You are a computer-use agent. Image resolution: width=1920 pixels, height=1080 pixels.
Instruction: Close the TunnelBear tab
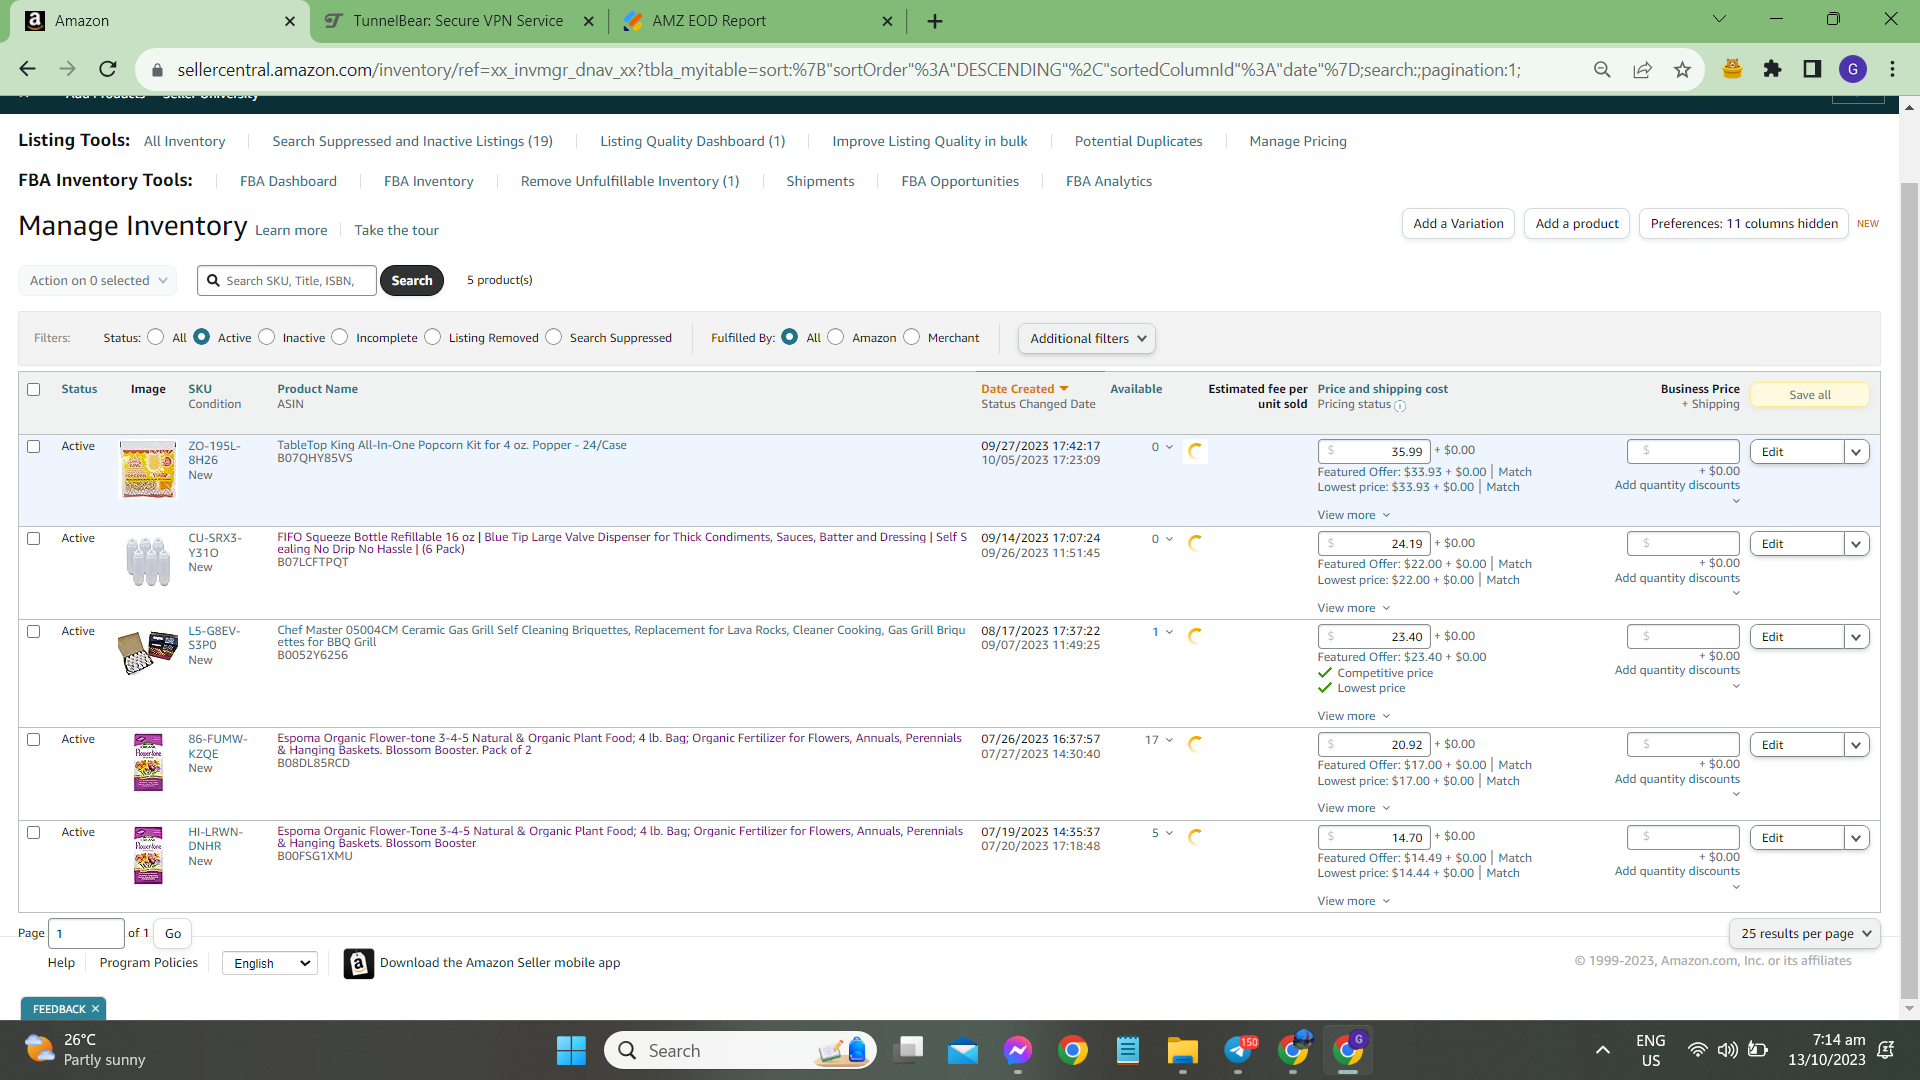(x=589, y=21)
